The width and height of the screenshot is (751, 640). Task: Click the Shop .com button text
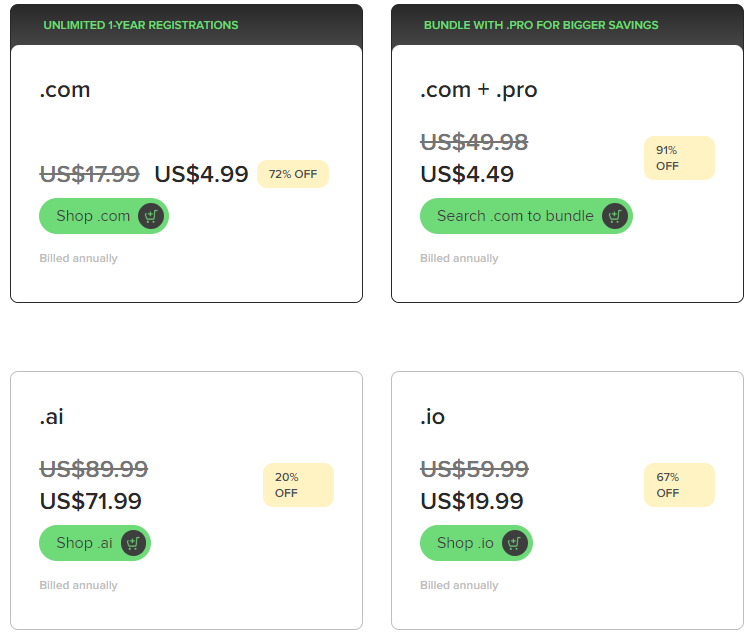point(93,216)
